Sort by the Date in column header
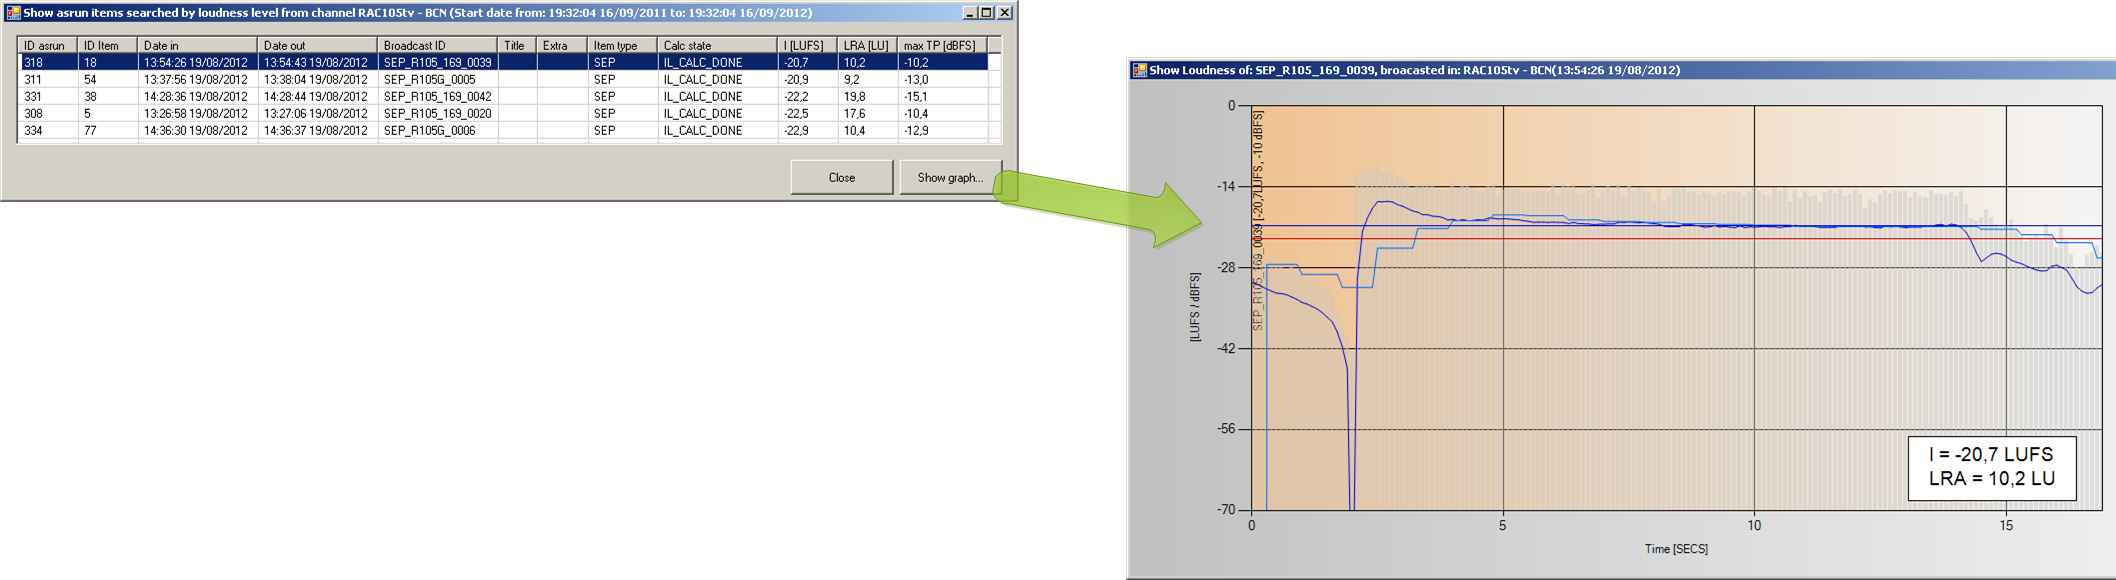 [196, 45]
